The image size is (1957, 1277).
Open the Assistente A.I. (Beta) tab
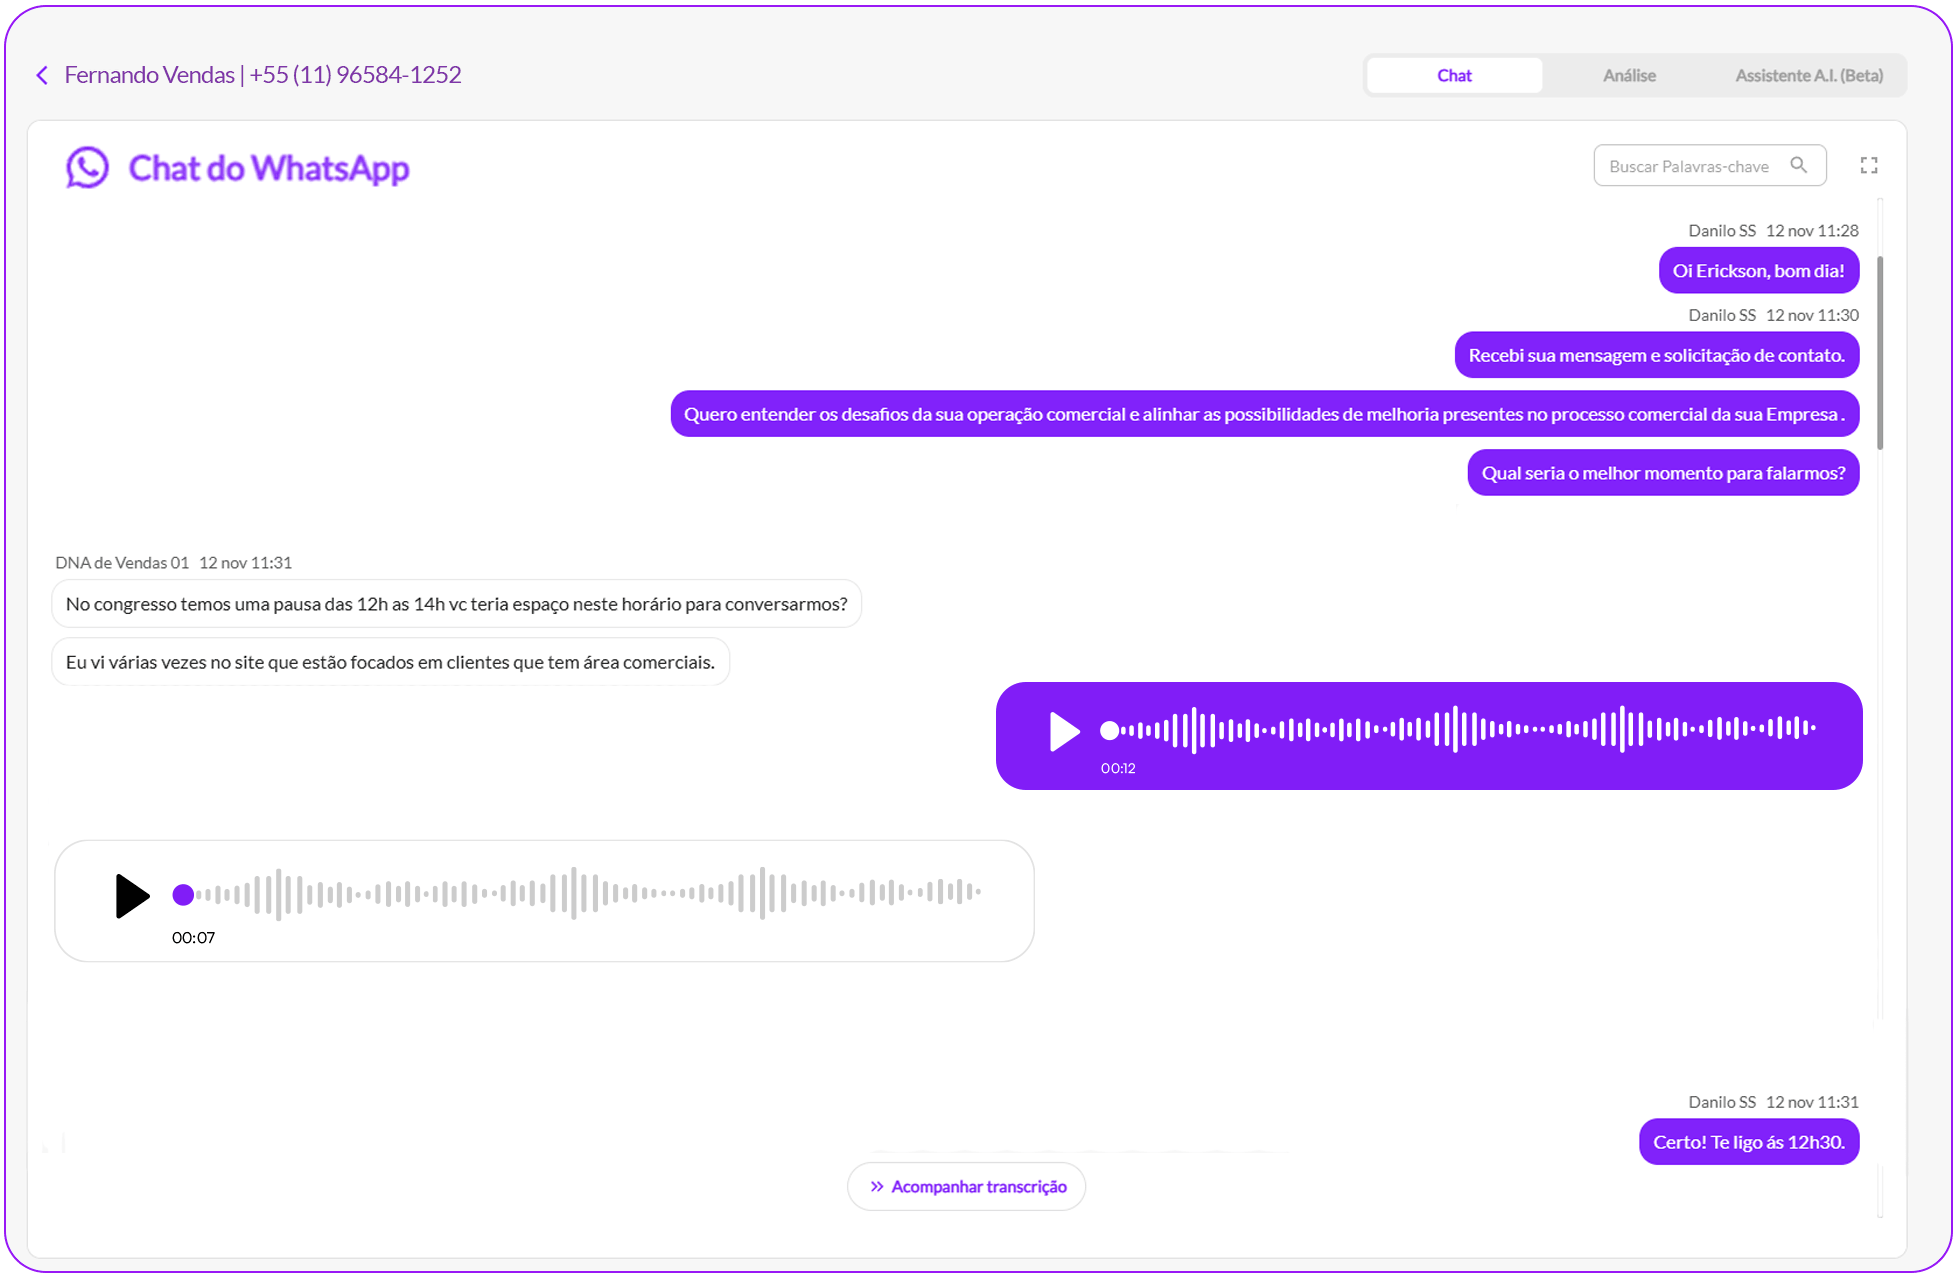pyautogui.click(x=1808, y=75)
